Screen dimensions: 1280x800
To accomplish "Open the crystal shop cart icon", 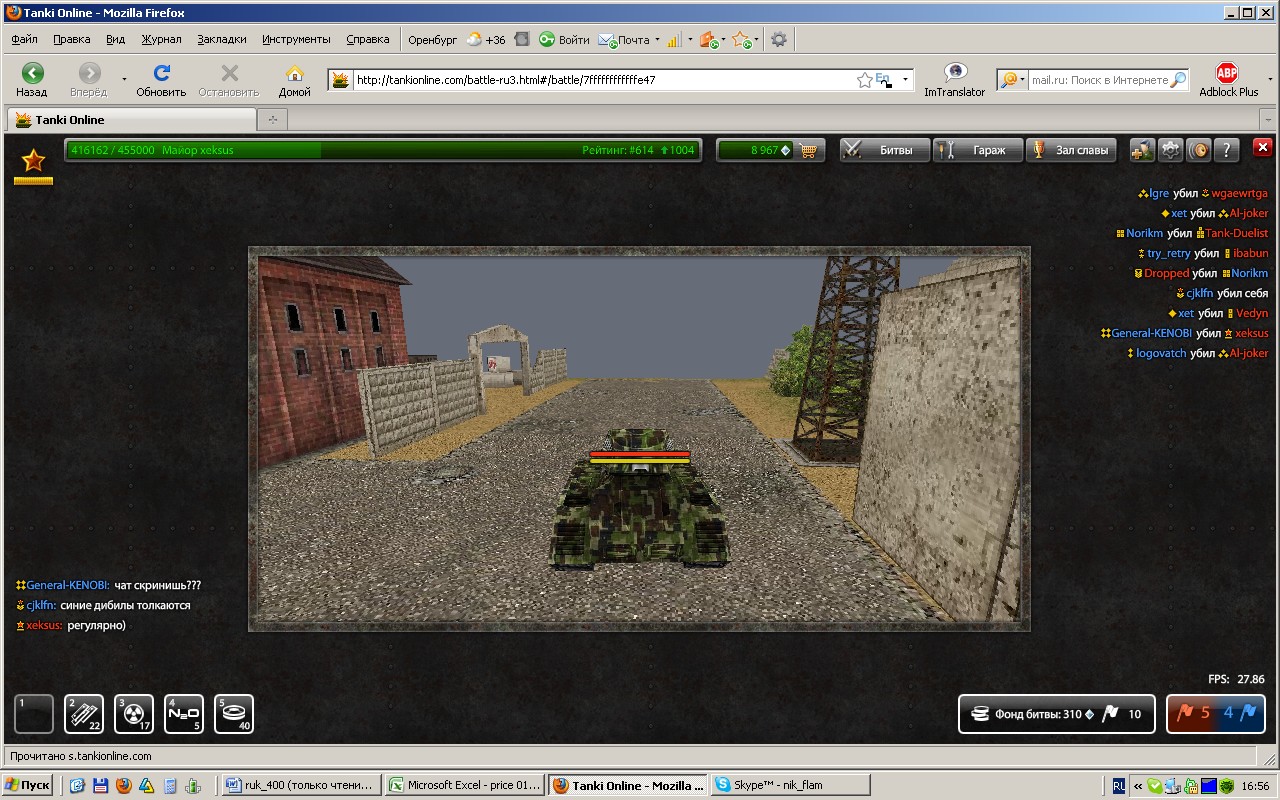I will pyautogui.click(x=809, y=151).
